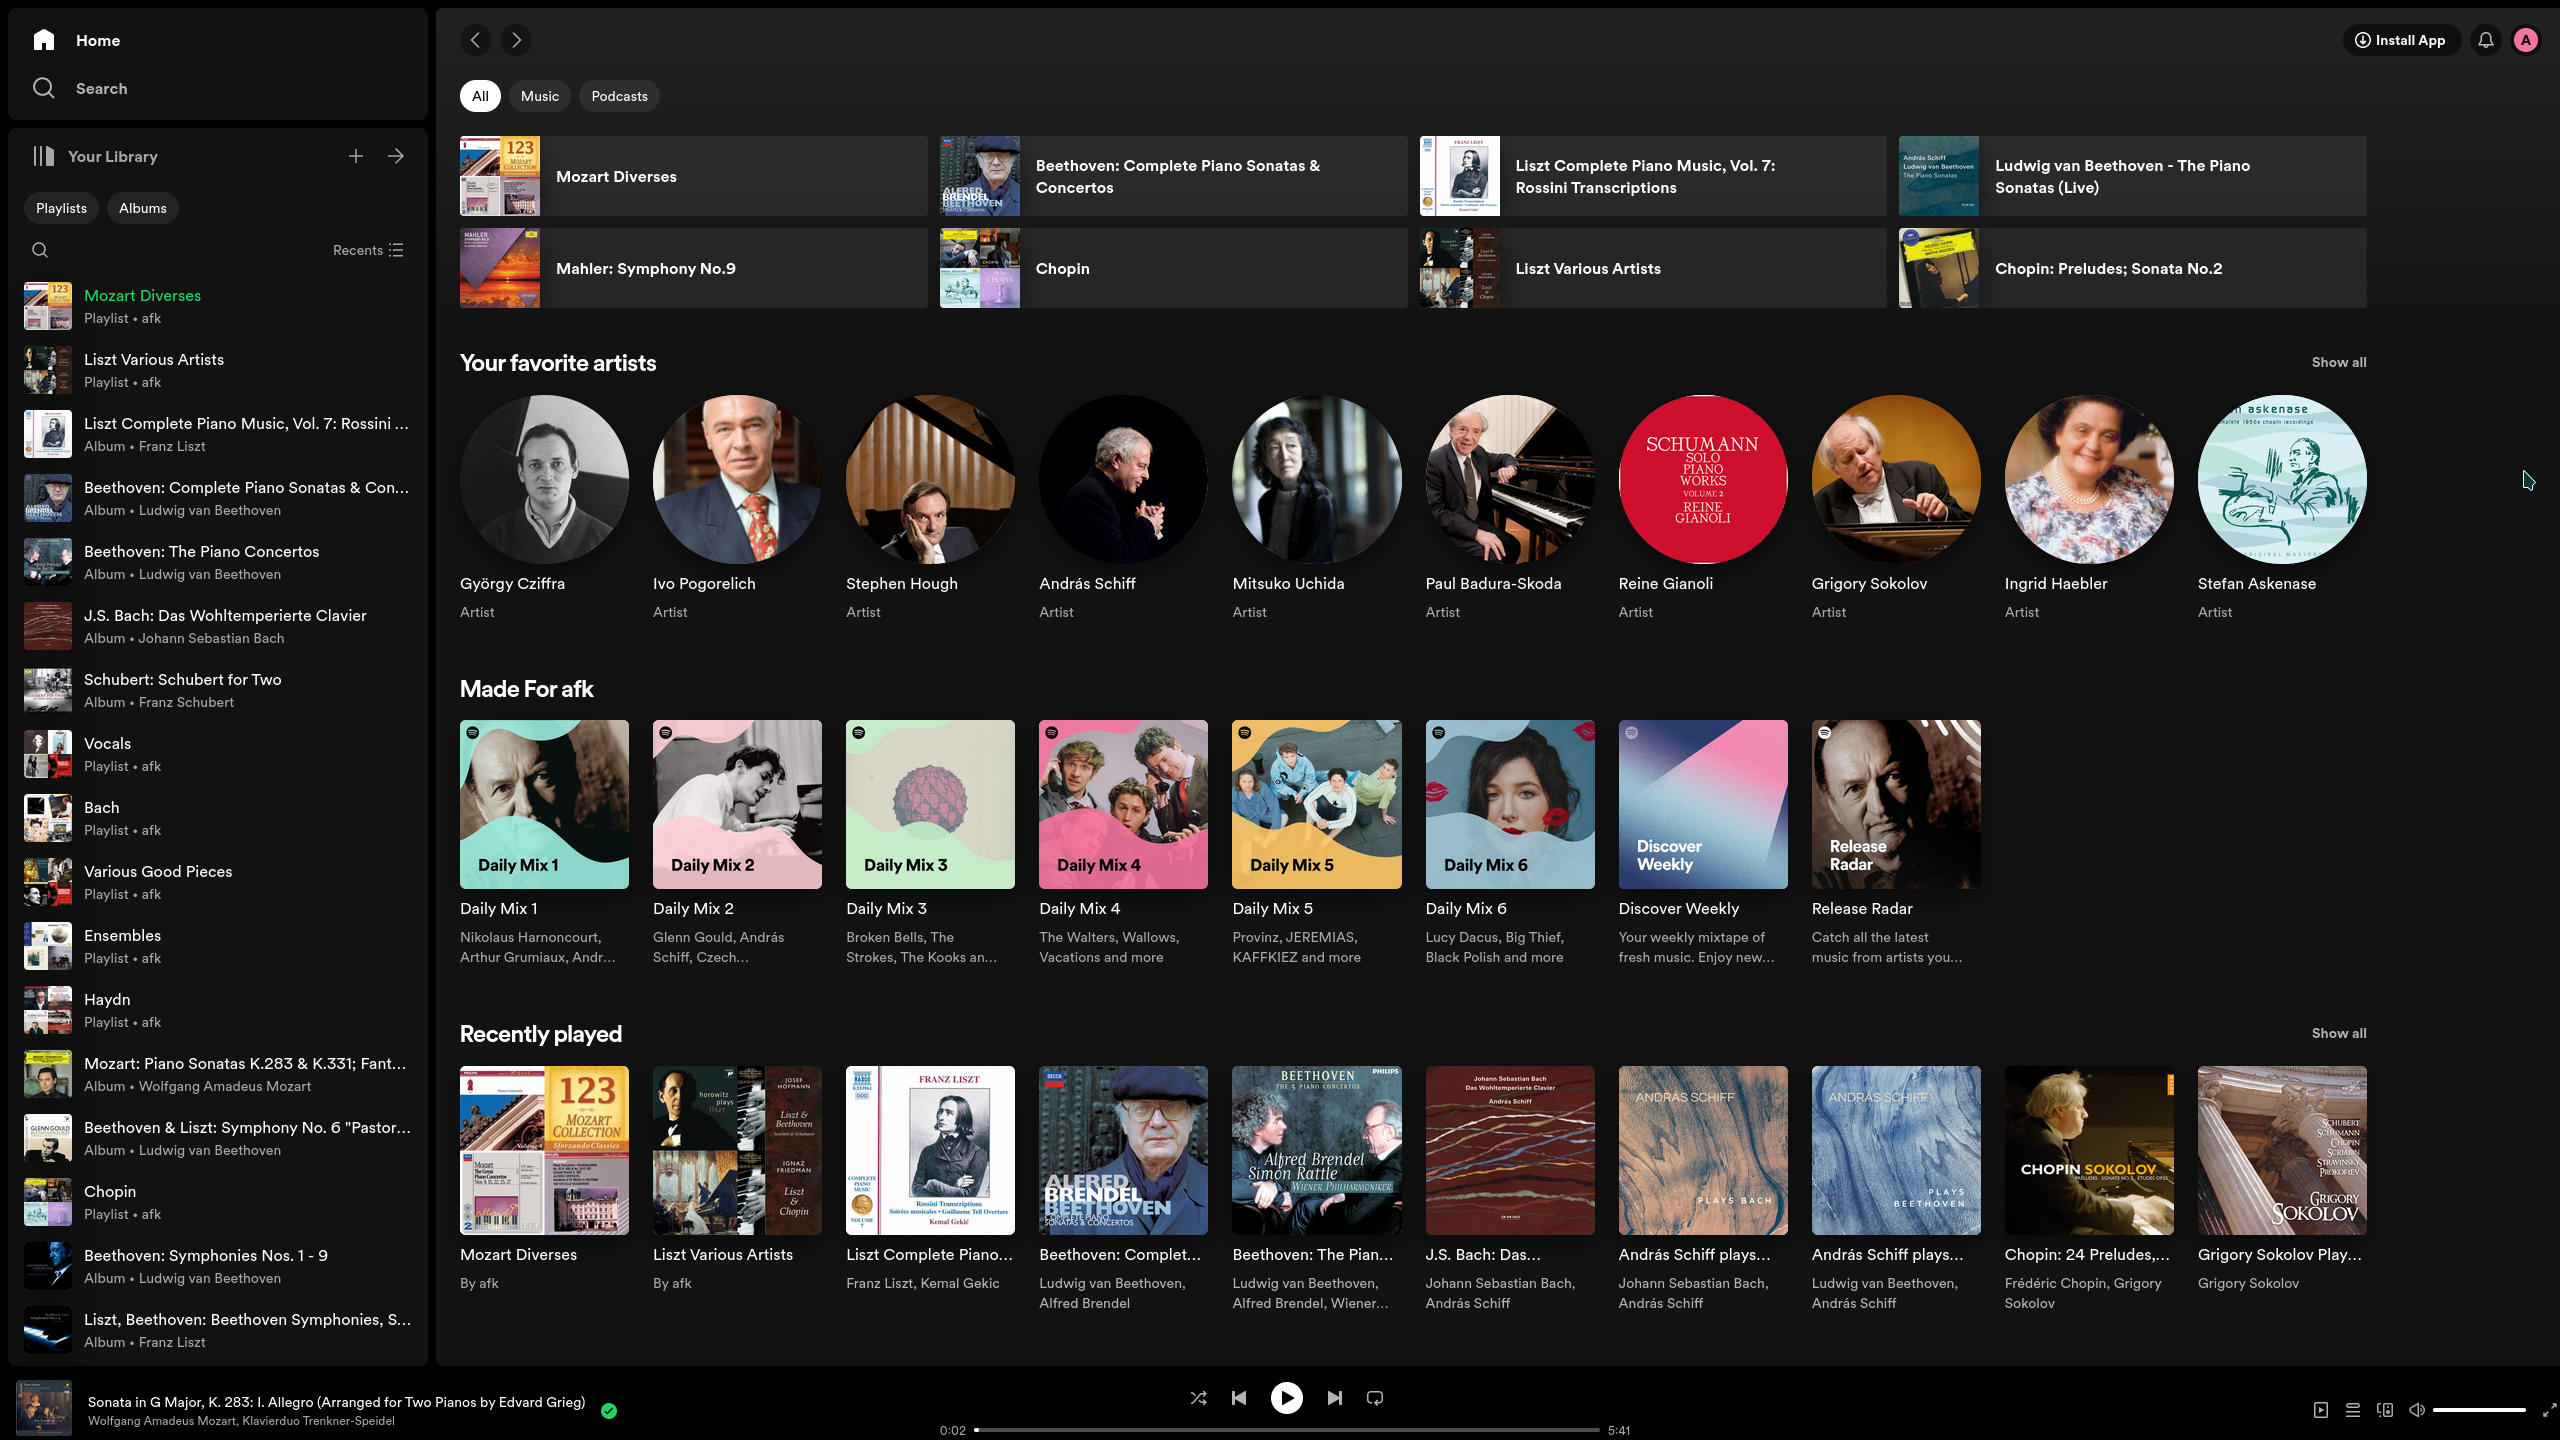Open Chopin: 24 Preludes album cover
The image size is (2560, 1440).
coord(2089,1150)
